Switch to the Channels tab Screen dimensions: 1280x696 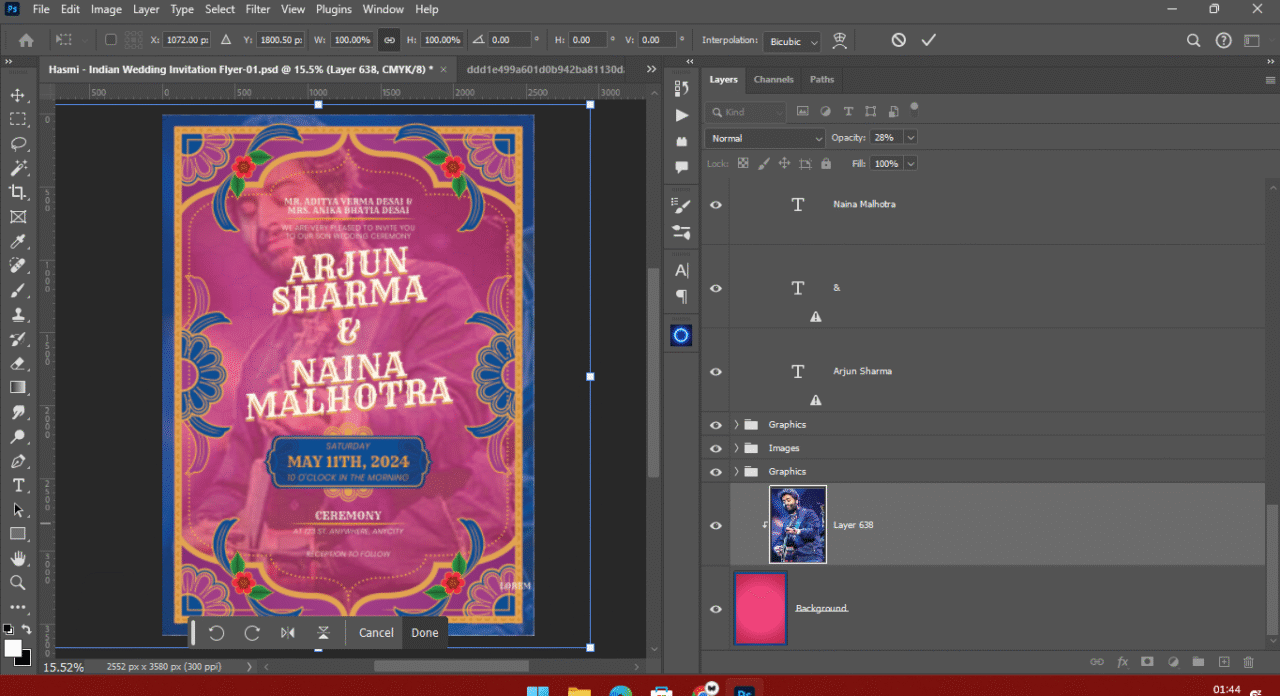coord(773,79)
